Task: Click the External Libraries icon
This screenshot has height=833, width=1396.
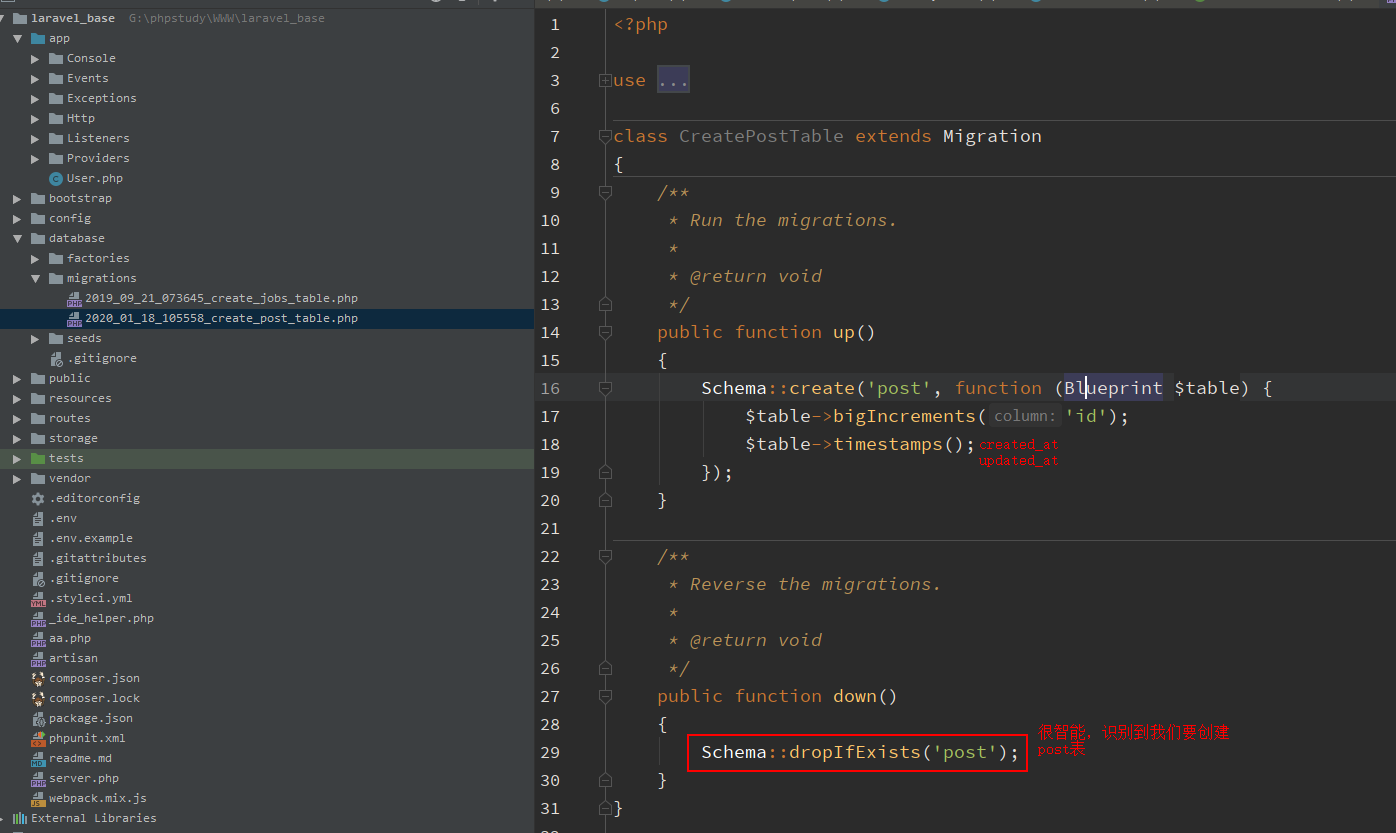Action: pyautogui.click(x=19, y=819)
